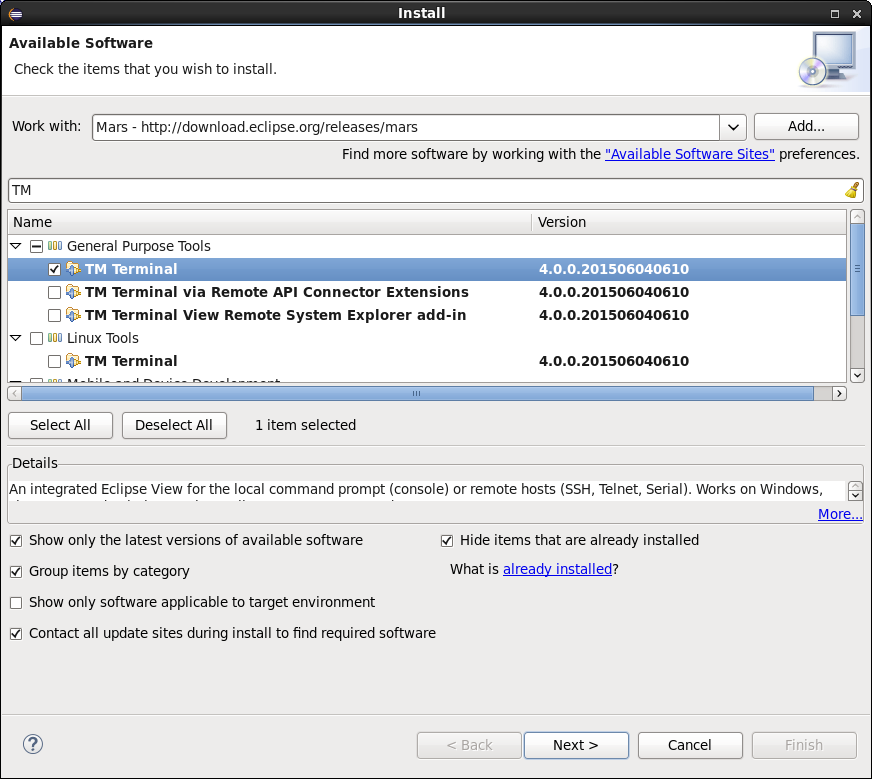Check TM Terminal via Remote API Connector Extensions
The width and height of the screenshot is (872, 779).
[x=54, y=292]
